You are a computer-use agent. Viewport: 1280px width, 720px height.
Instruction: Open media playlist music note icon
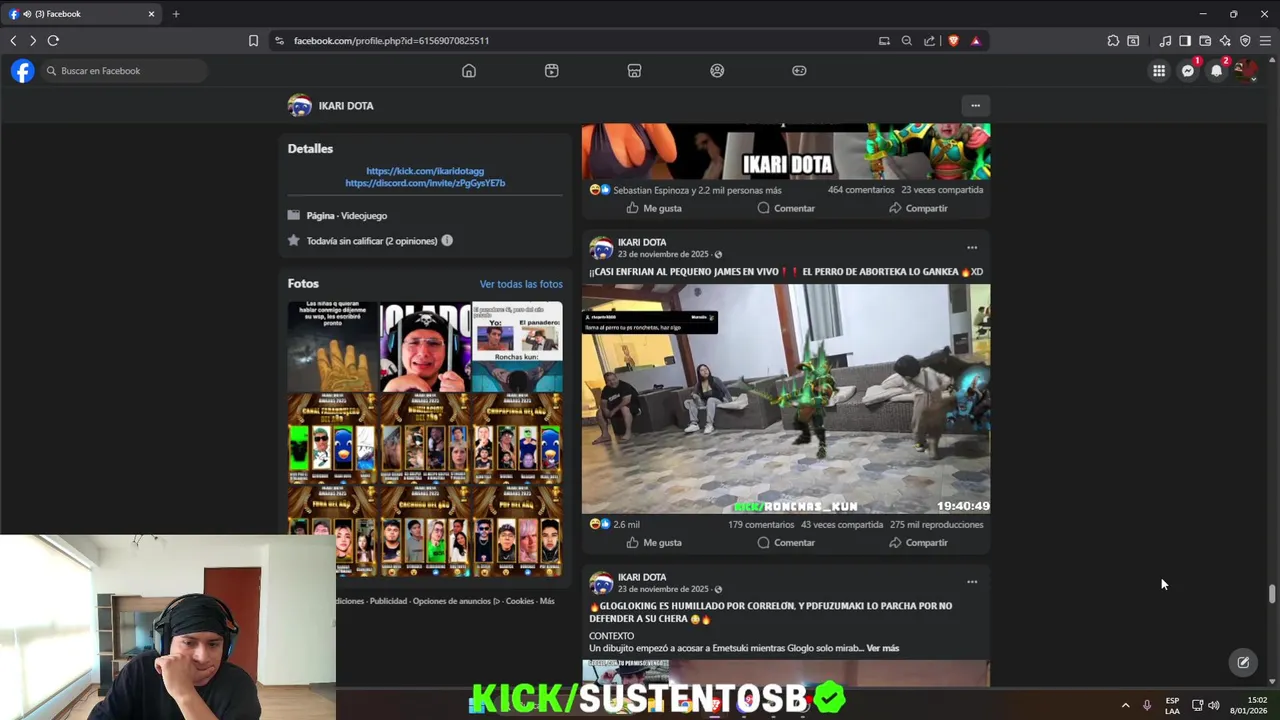point(1165,41)
